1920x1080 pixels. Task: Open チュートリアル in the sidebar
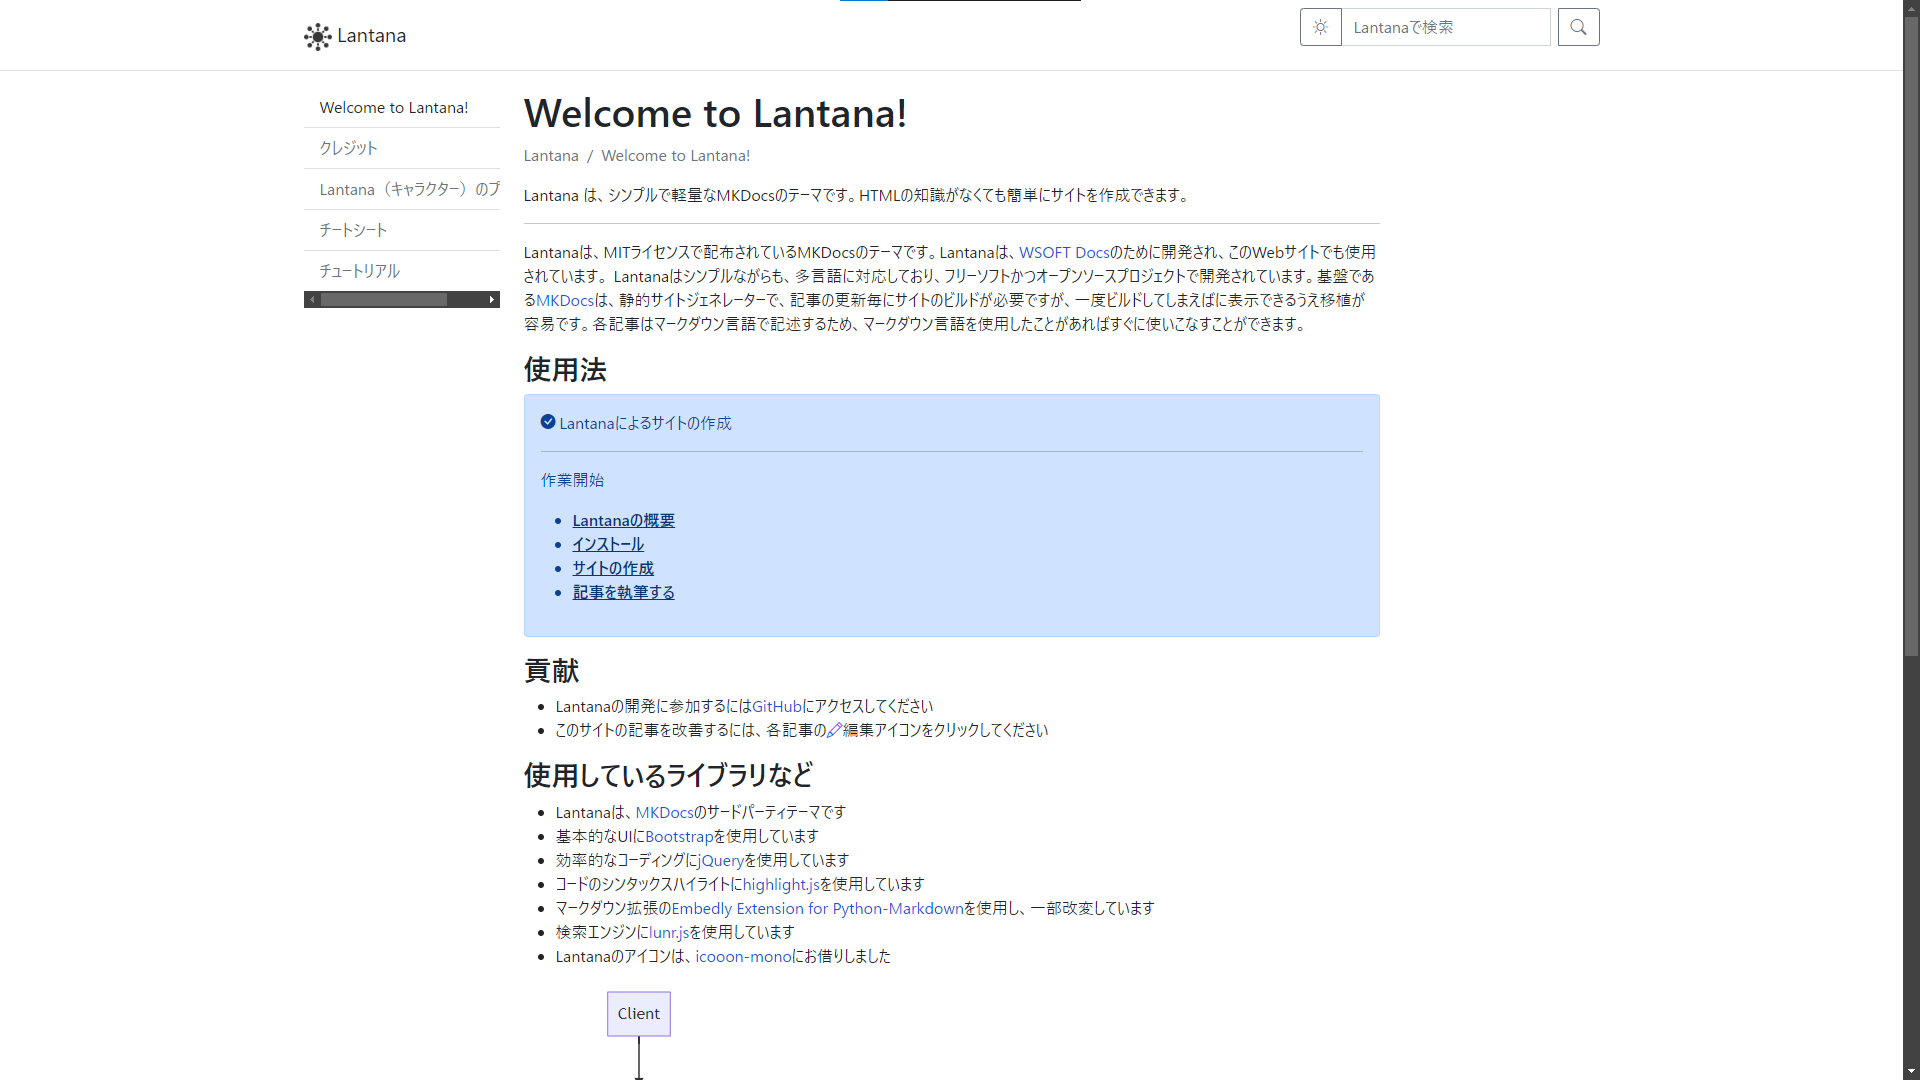coord(359,271)
